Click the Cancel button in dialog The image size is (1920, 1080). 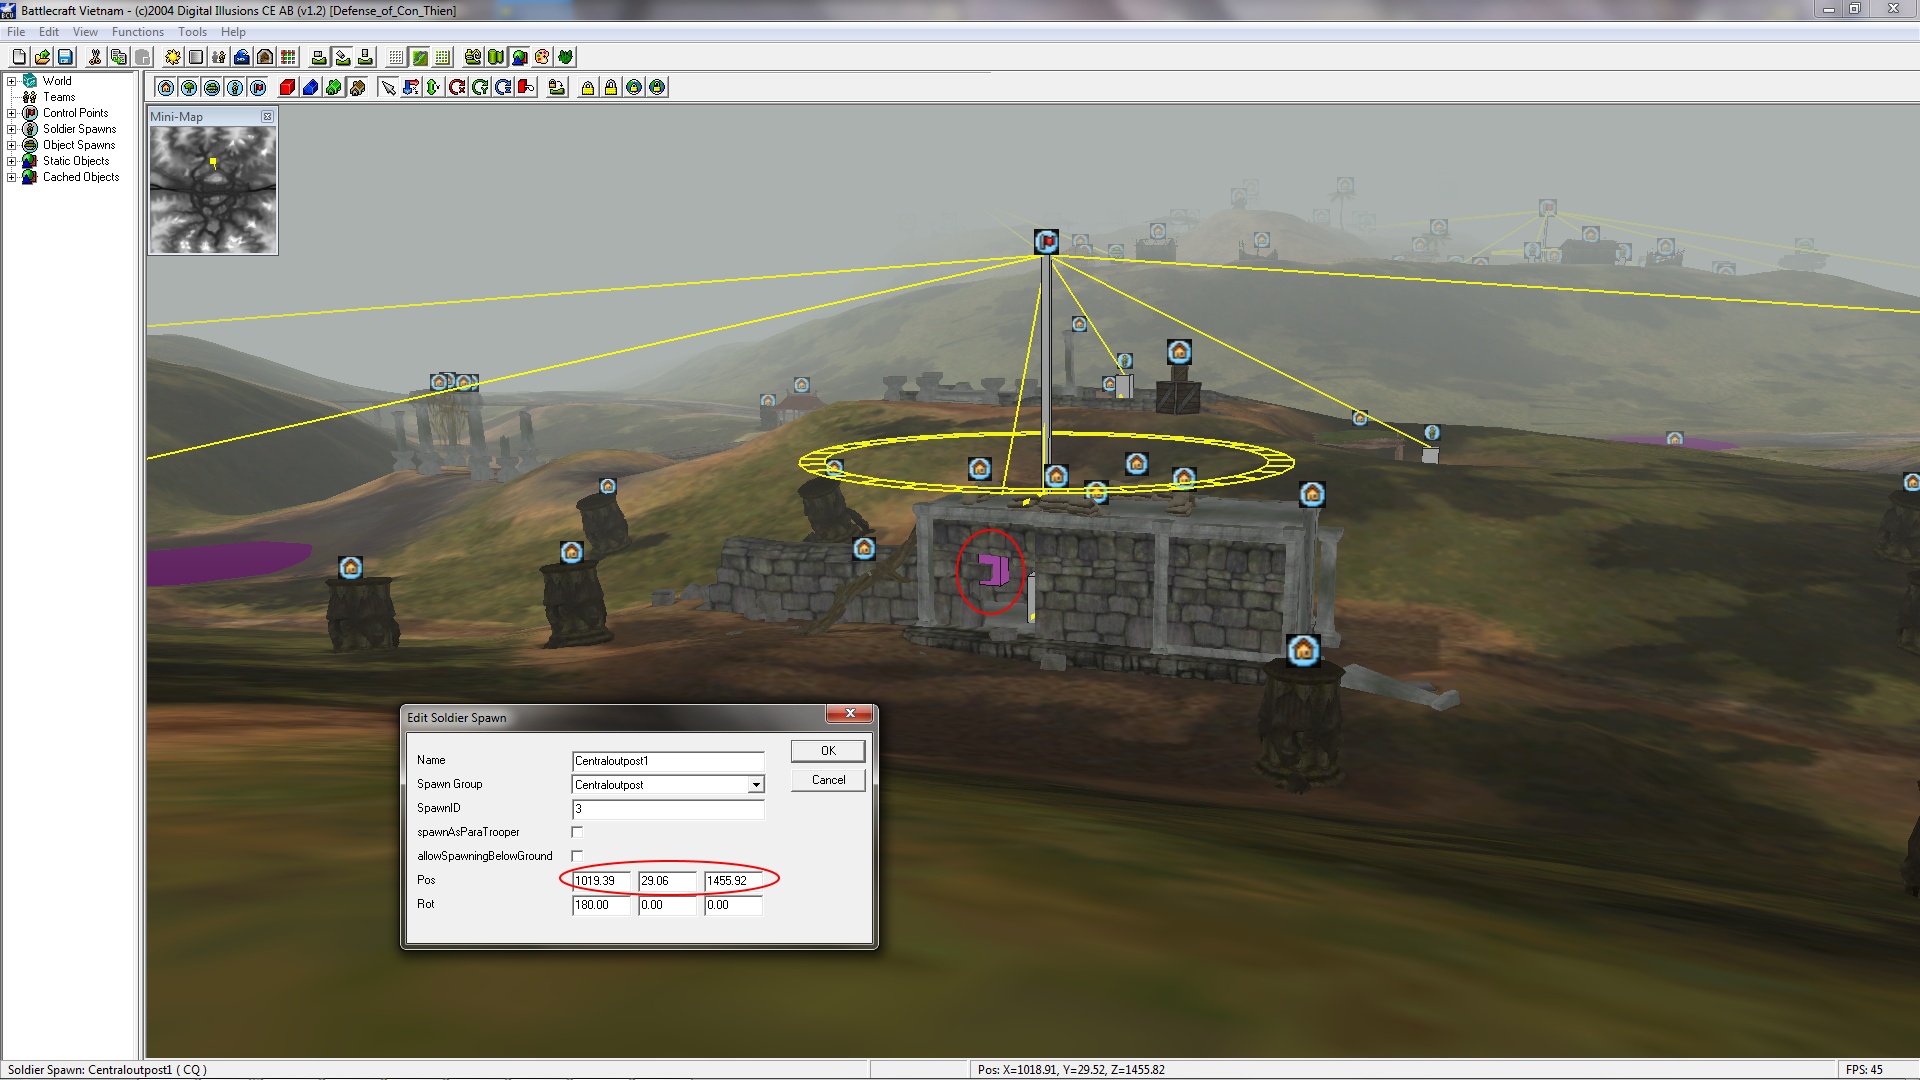click(828, 780)
